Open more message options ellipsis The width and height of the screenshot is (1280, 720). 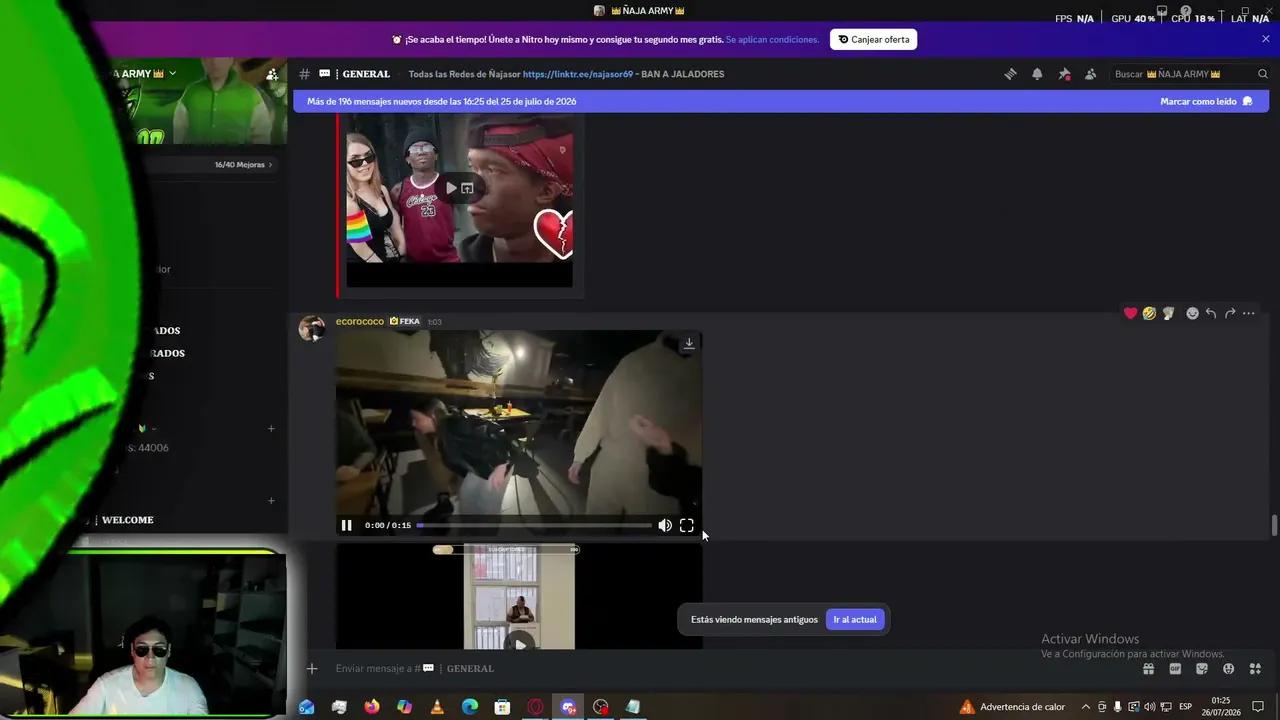click(1249, 313)
